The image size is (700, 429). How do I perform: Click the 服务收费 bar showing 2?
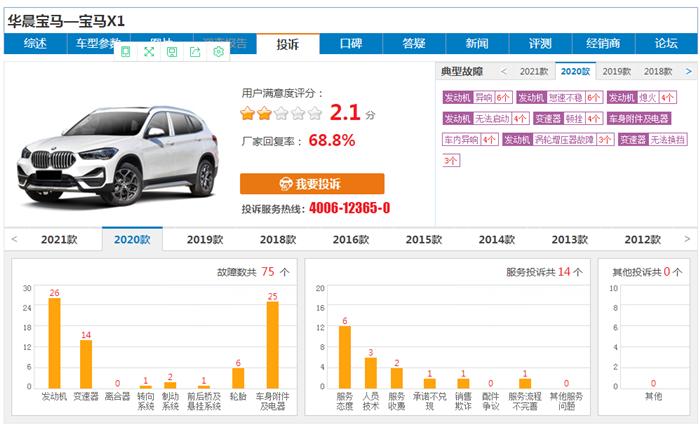396,378
